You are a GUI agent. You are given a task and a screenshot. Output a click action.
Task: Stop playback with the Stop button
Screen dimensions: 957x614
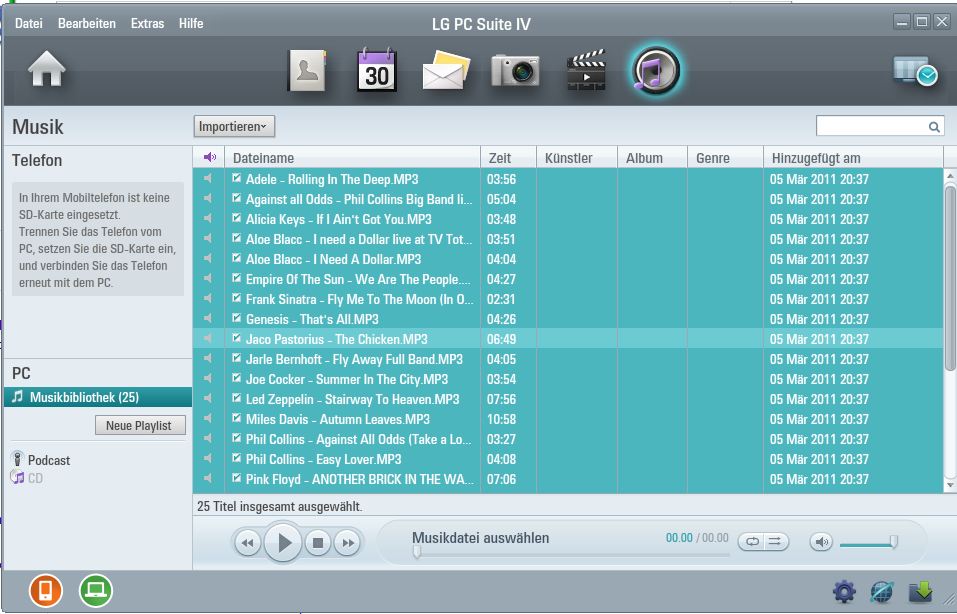(x=318, y=543)
